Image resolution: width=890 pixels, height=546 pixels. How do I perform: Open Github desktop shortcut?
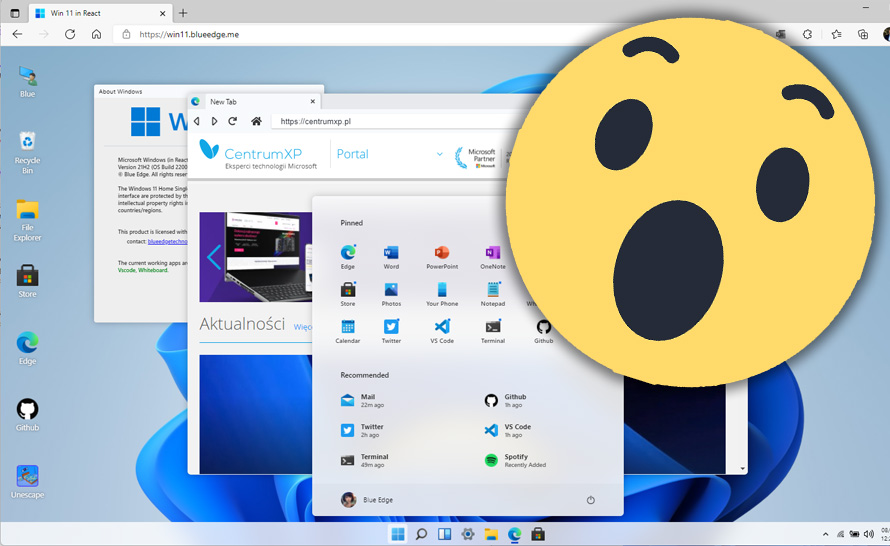point(27,415)
